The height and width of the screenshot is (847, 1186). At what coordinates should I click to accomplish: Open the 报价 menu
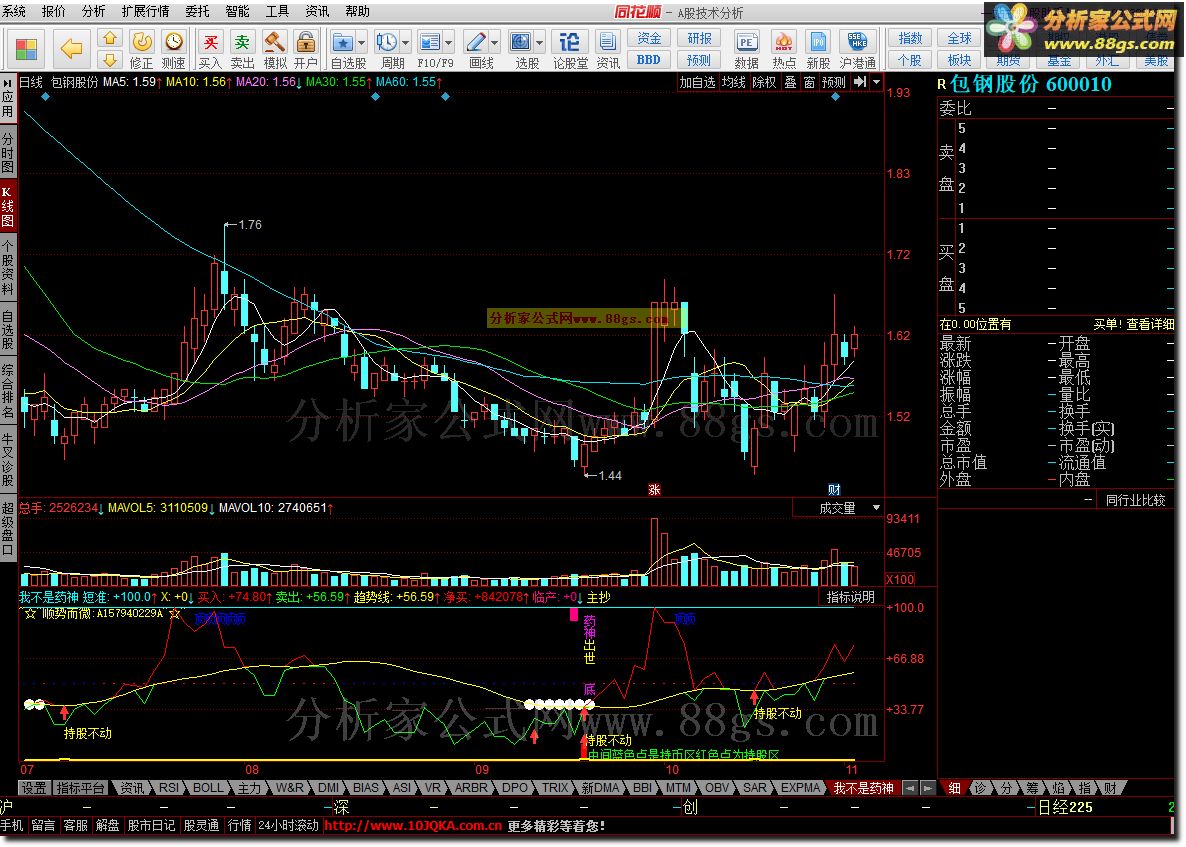click(54, 11)
